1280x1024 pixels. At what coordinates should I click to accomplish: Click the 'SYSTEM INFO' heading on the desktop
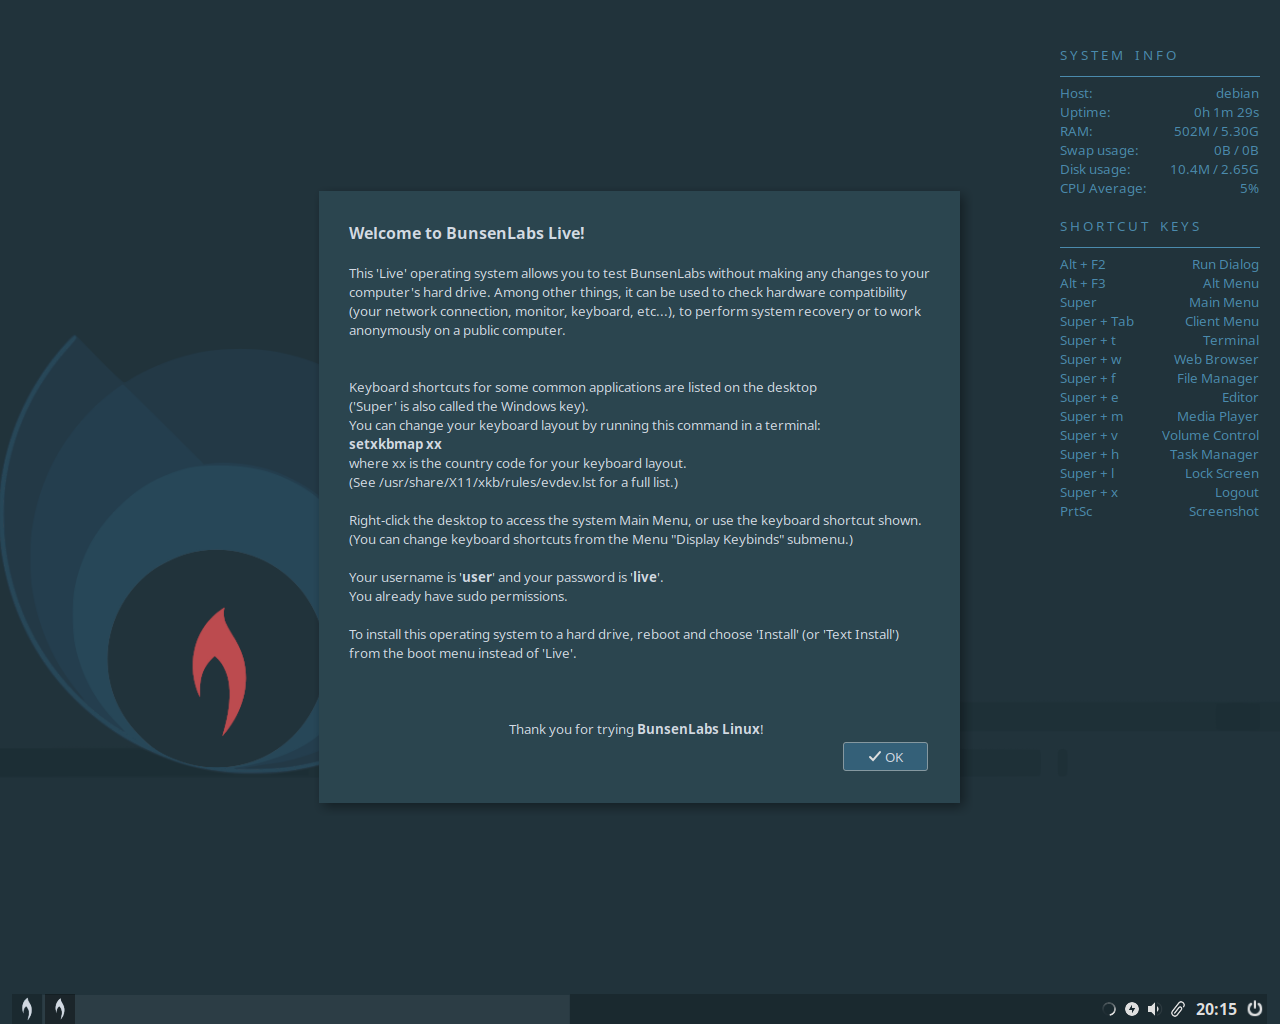1118,56
